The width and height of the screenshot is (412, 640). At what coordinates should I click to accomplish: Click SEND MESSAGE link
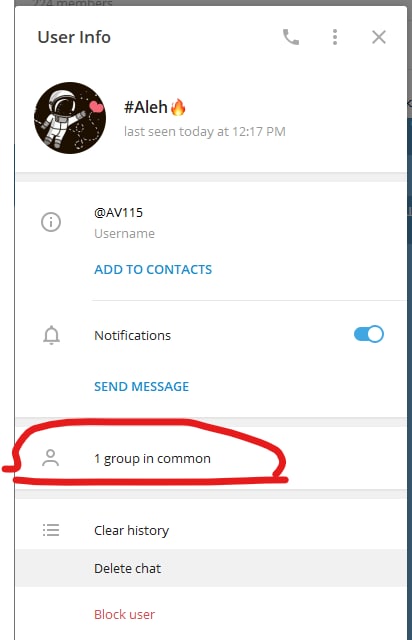point(142,387)
